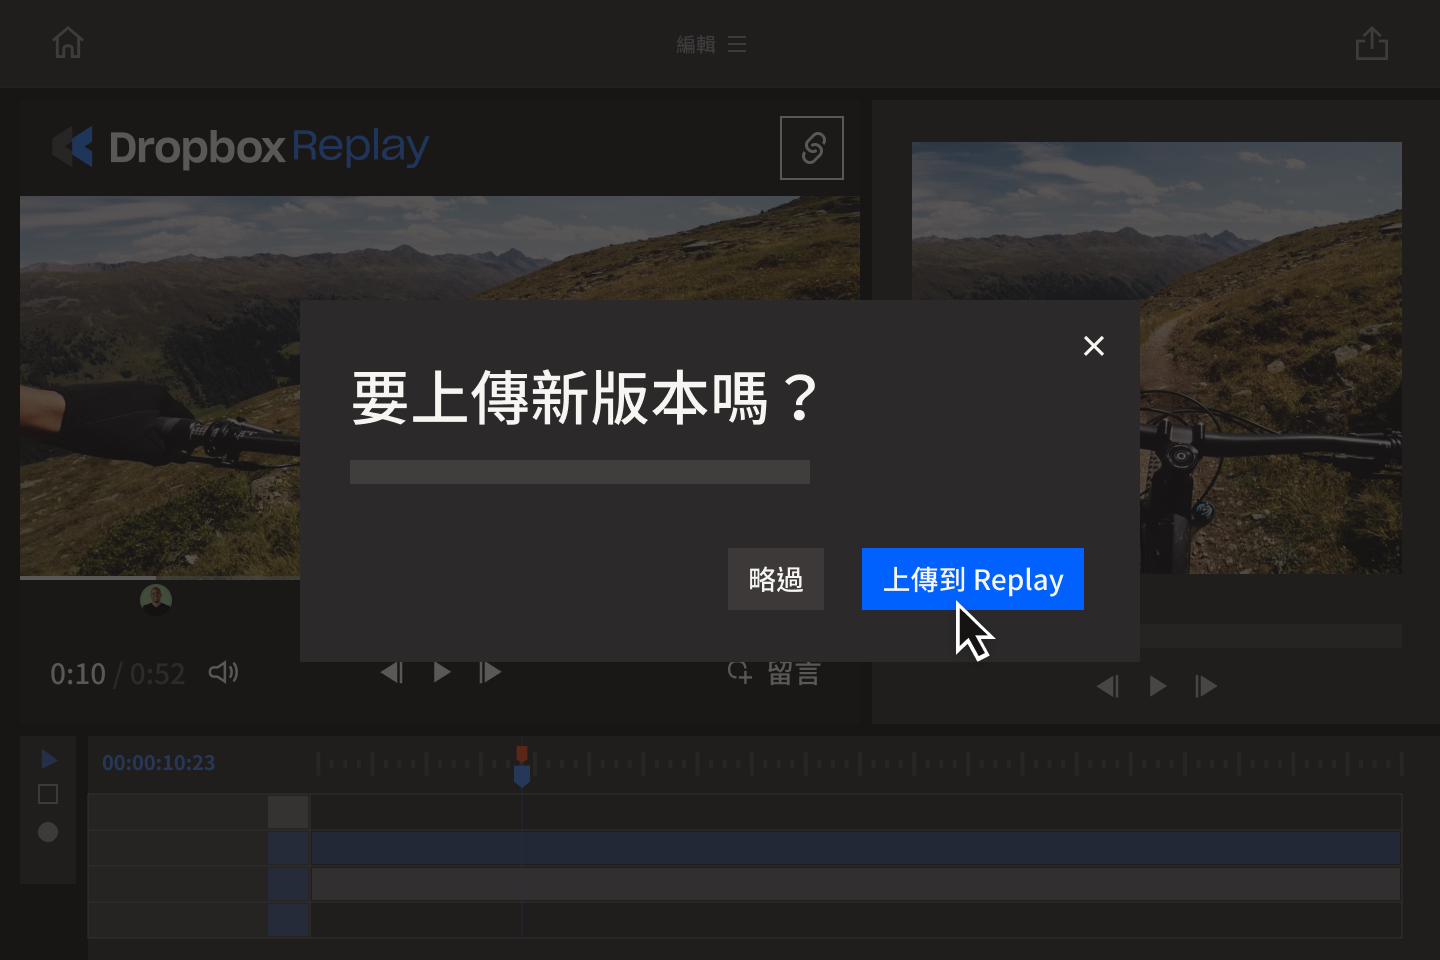1440x960 pixels.
Task: Close the upload new version dialog
Action: pos(1094,346)
